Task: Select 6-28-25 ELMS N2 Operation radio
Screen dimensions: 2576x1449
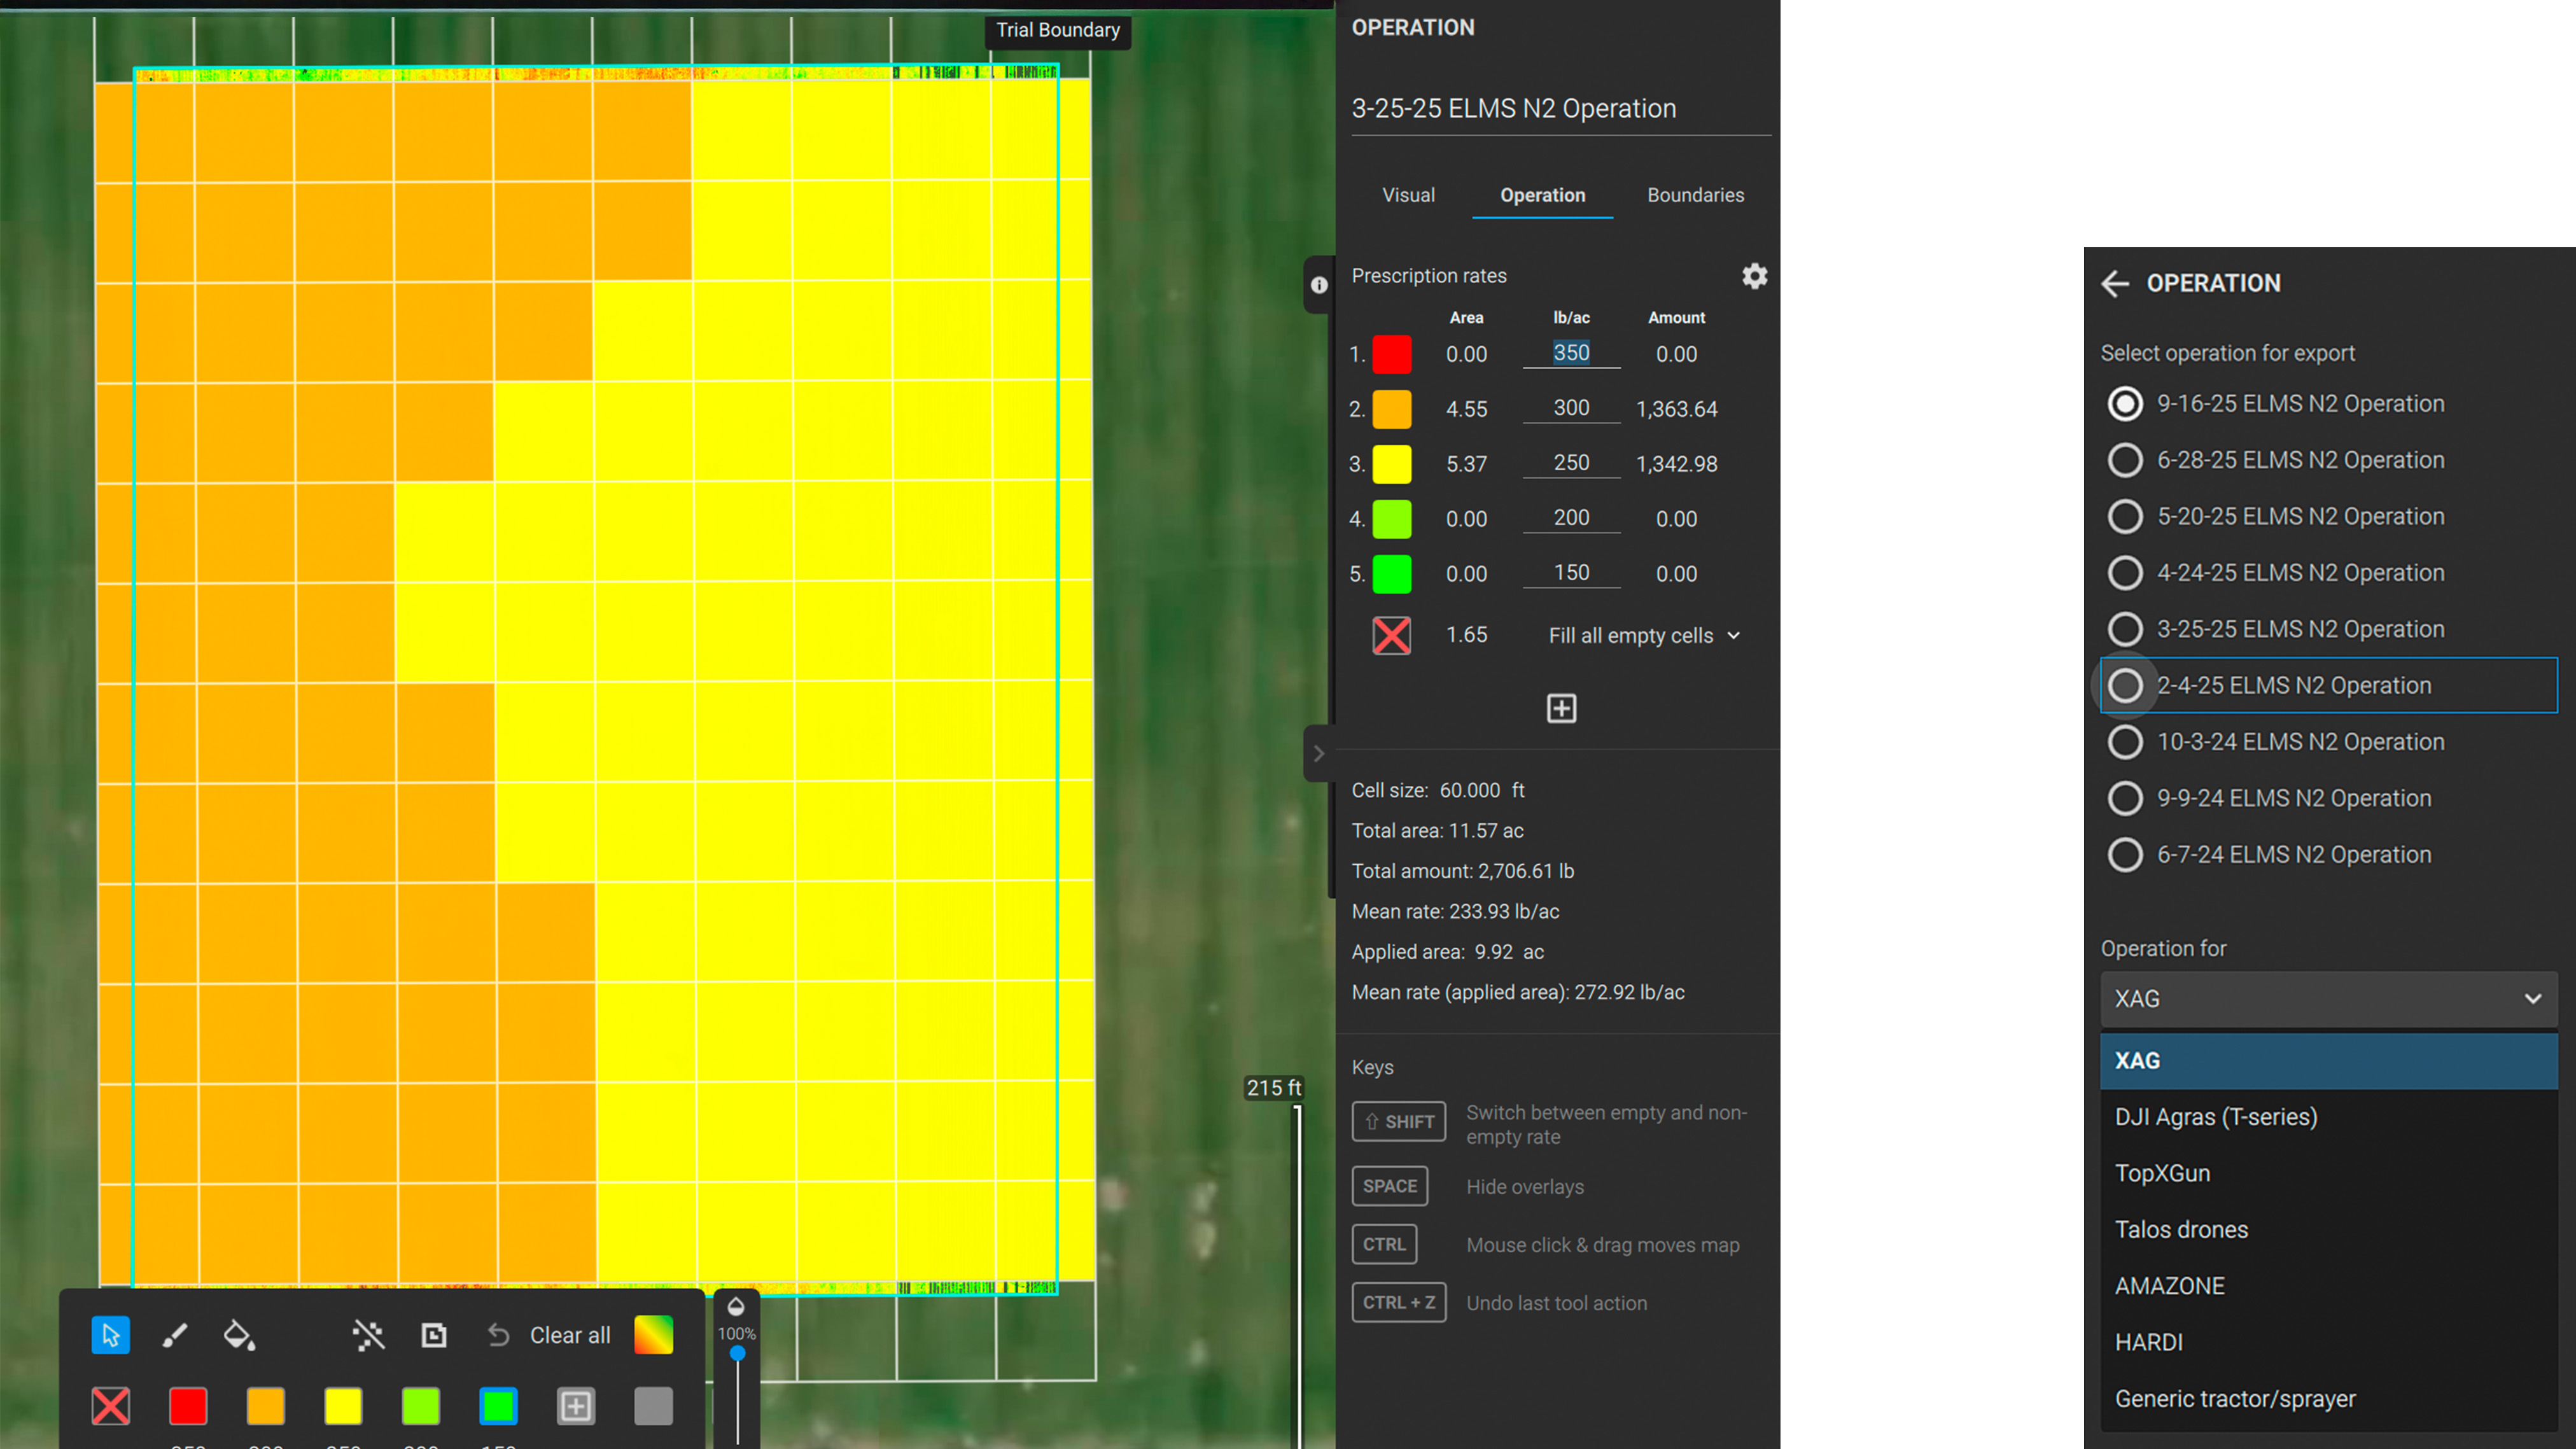Action: pyautogui.click(x=2125, y=460)
